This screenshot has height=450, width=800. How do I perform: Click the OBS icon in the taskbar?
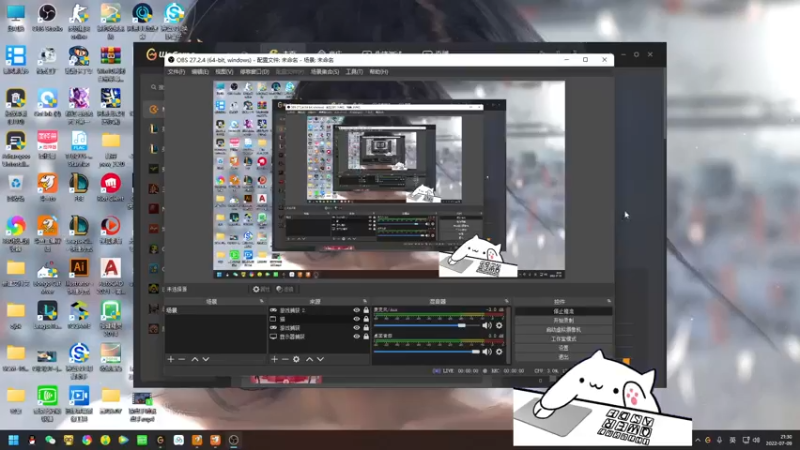234,440
